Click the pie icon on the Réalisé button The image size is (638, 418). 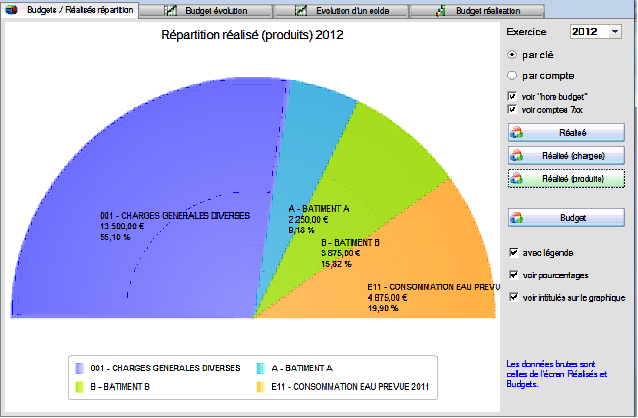point(517,132)
